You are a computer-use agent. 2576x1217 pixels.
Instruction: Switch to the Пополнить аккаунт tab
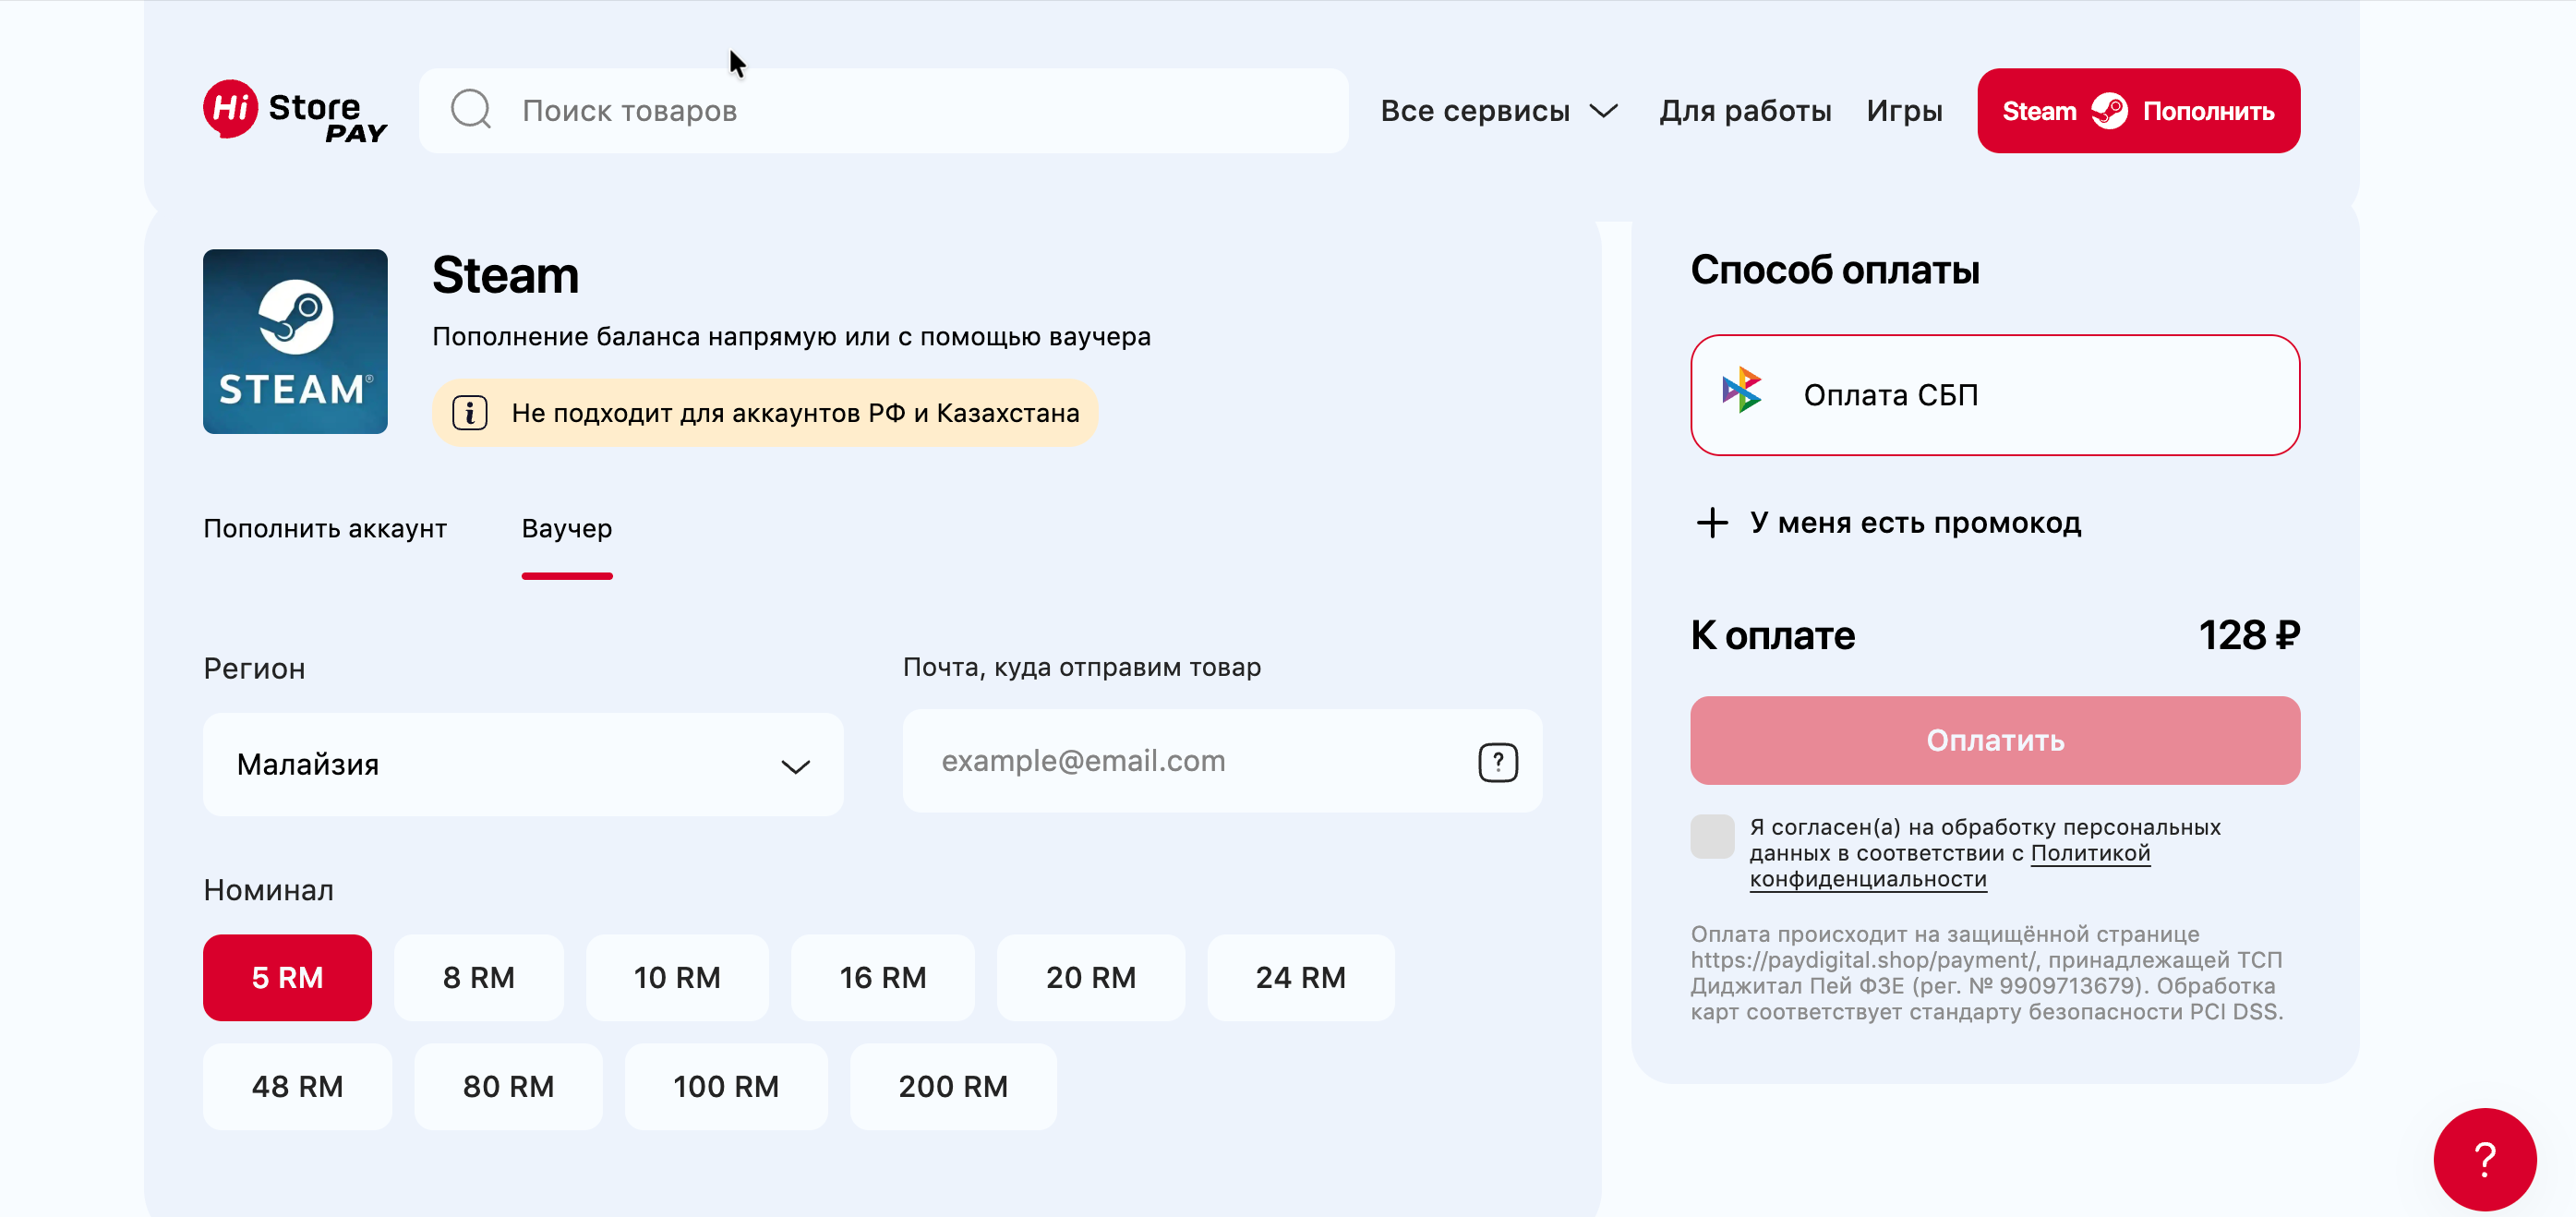pyautogui.click(x=325, y=528)
